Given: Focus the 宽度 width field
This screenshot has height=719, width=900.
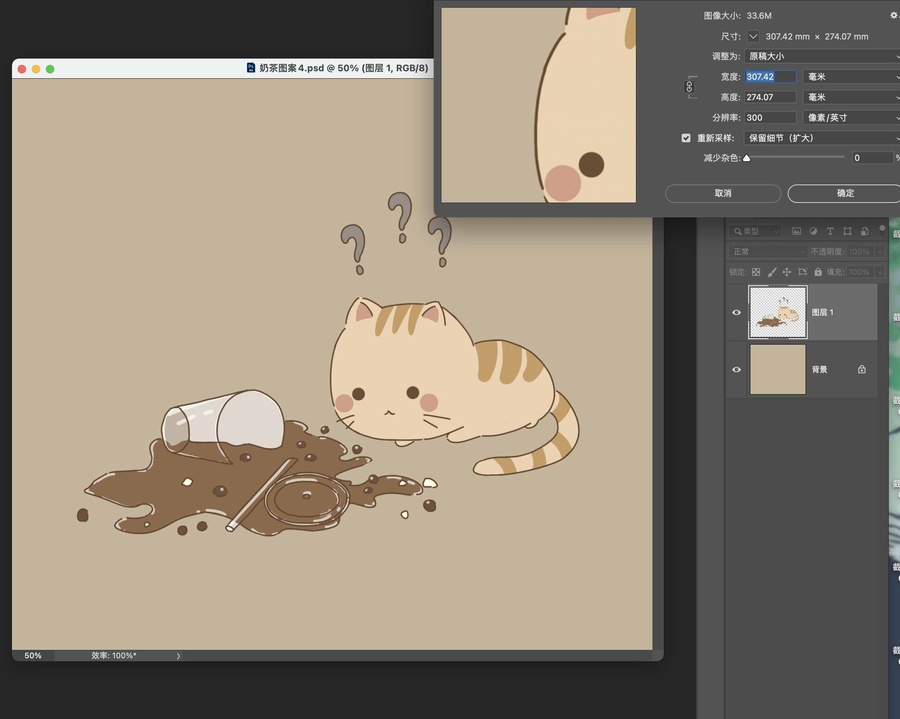Looking at the screenshot, I should 770,77.
